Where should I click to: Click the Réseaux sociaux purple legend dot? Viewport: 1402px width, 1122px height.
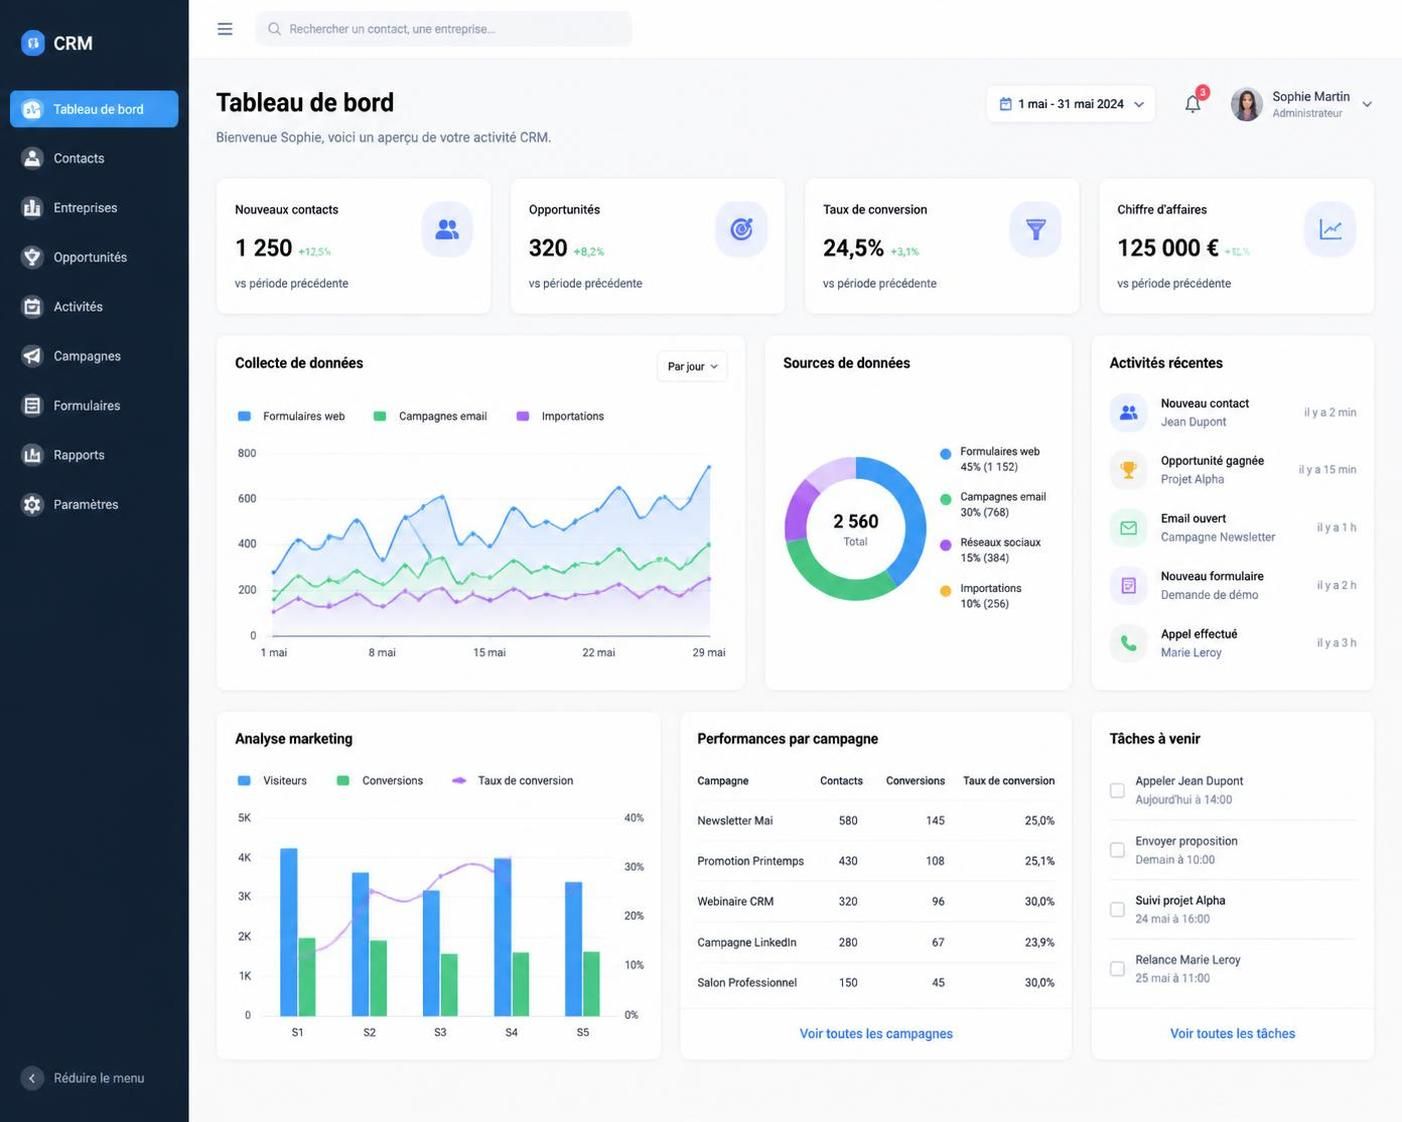click(x=945, y=545)
